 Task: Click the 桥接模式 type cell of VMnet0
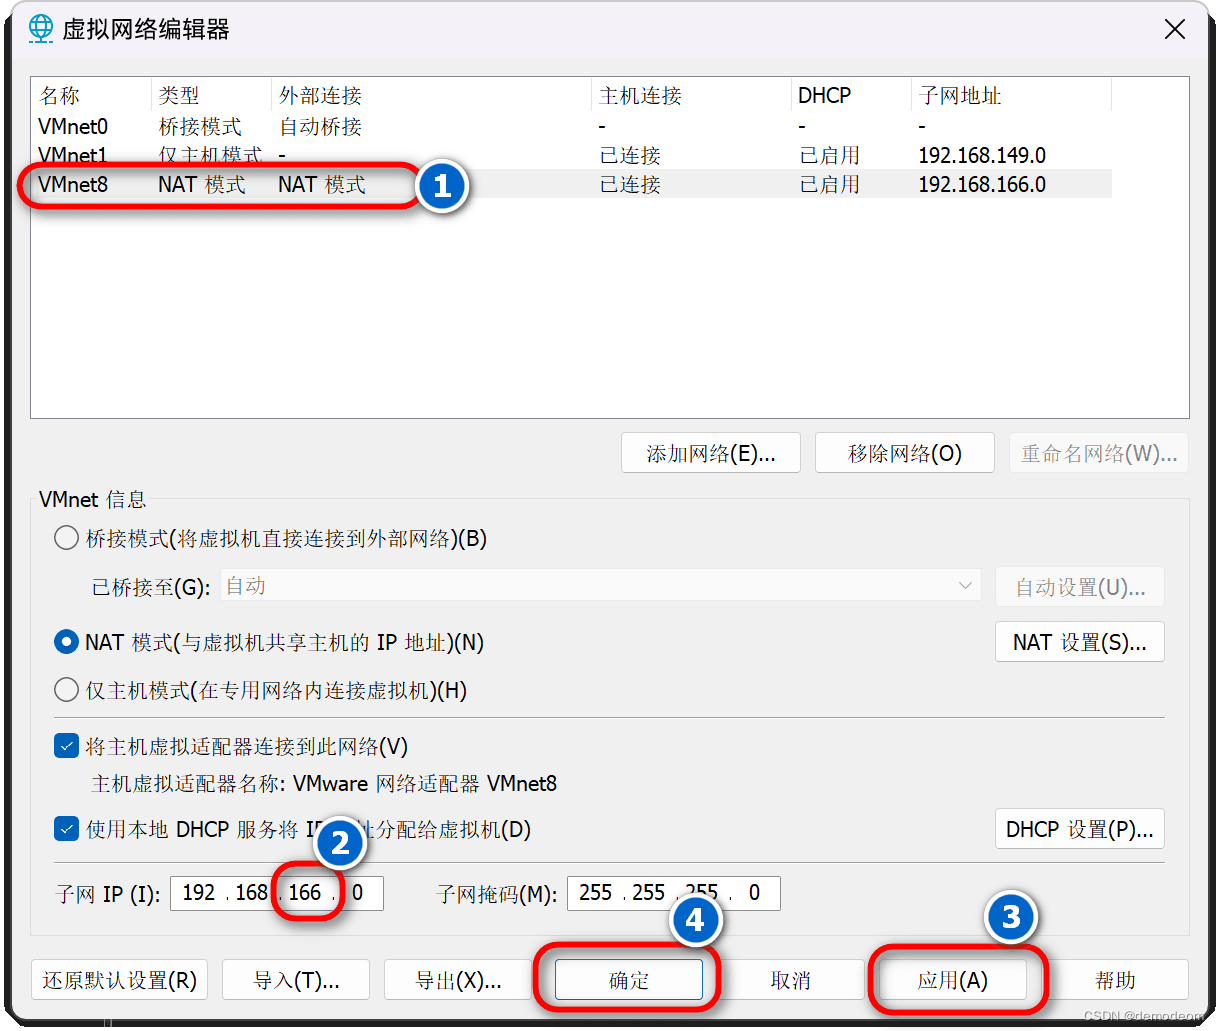coord(200,127)
